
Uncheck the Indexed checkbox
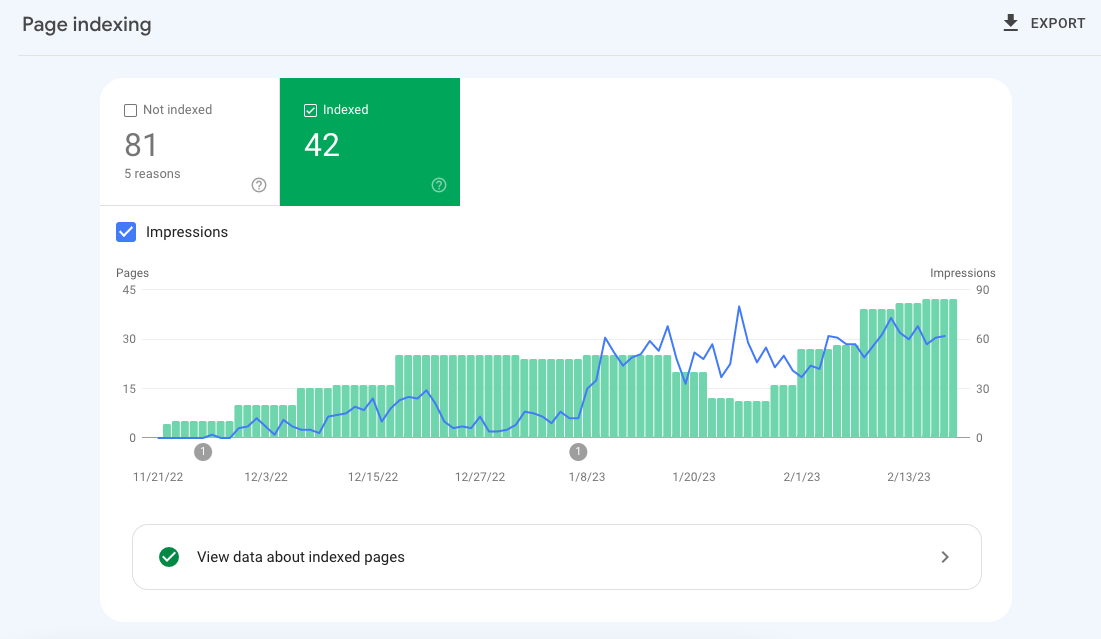[x=310, y=110]
